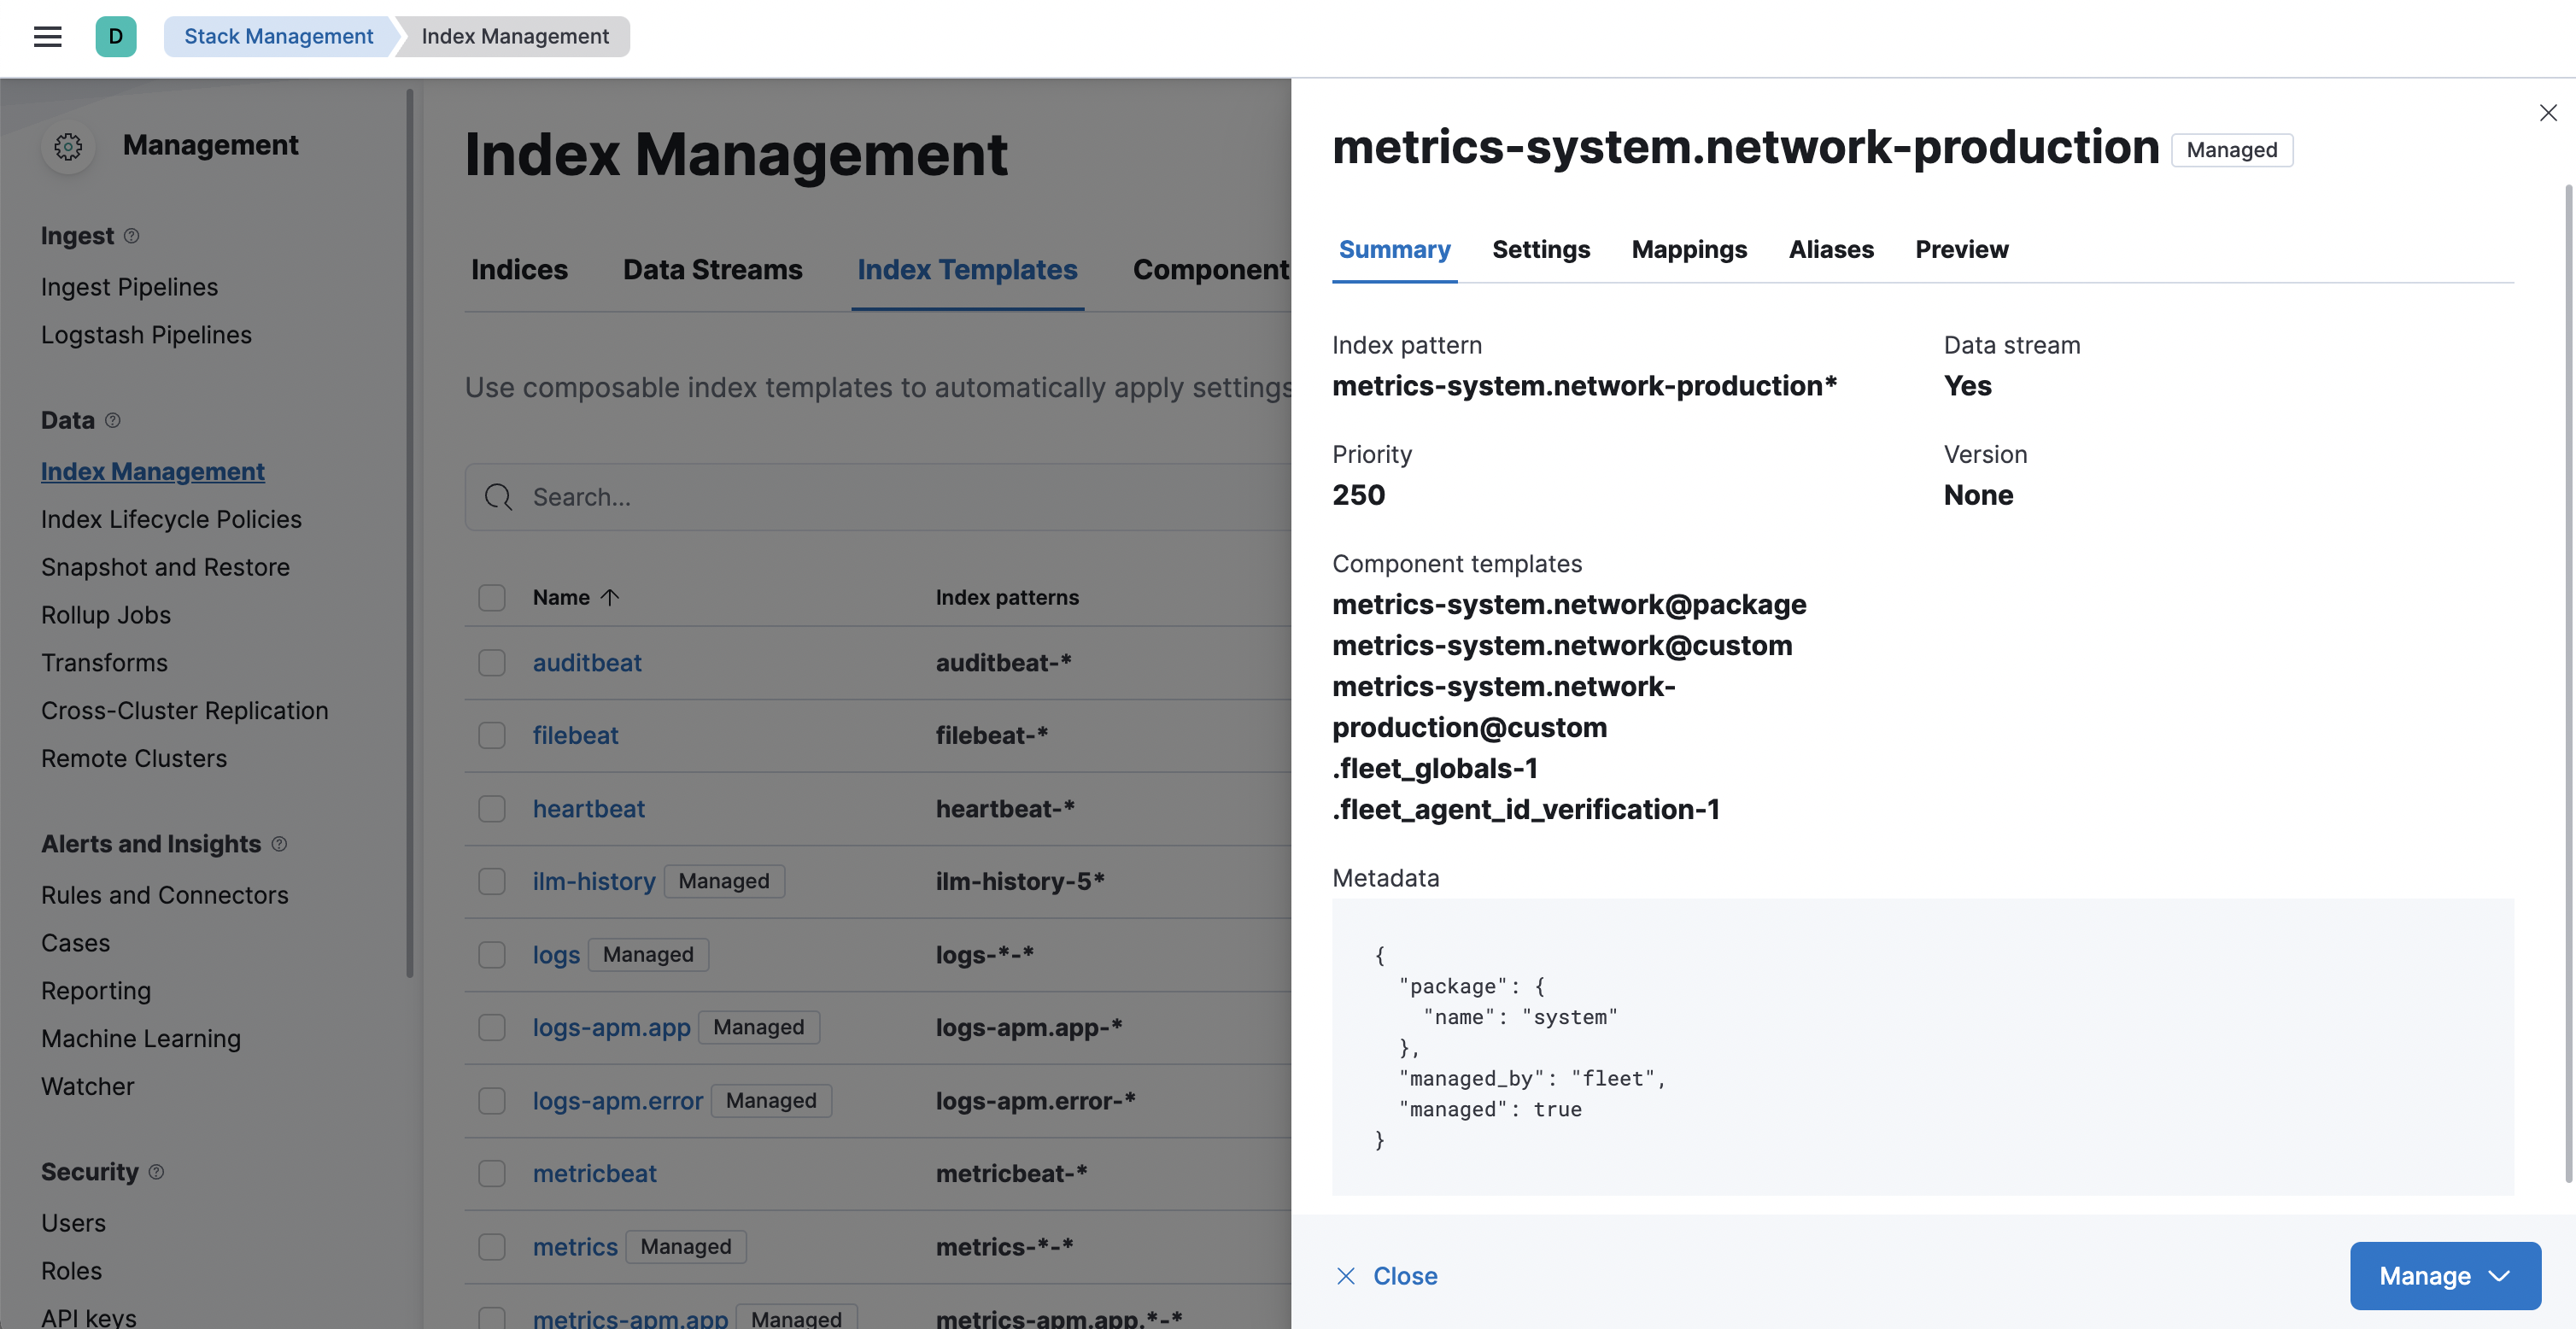
Task: Click the D space avatar icon
Action: pos(116,37)
